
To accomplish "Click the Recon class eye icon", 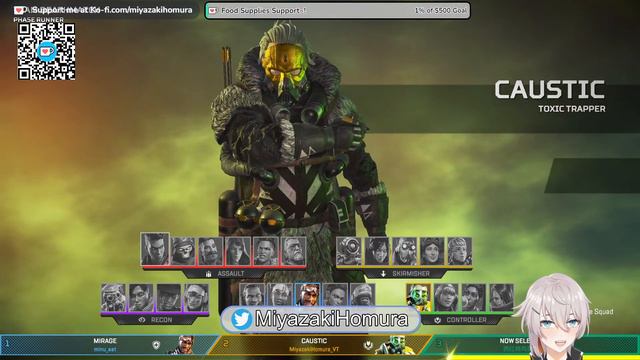I will point(142,320).
